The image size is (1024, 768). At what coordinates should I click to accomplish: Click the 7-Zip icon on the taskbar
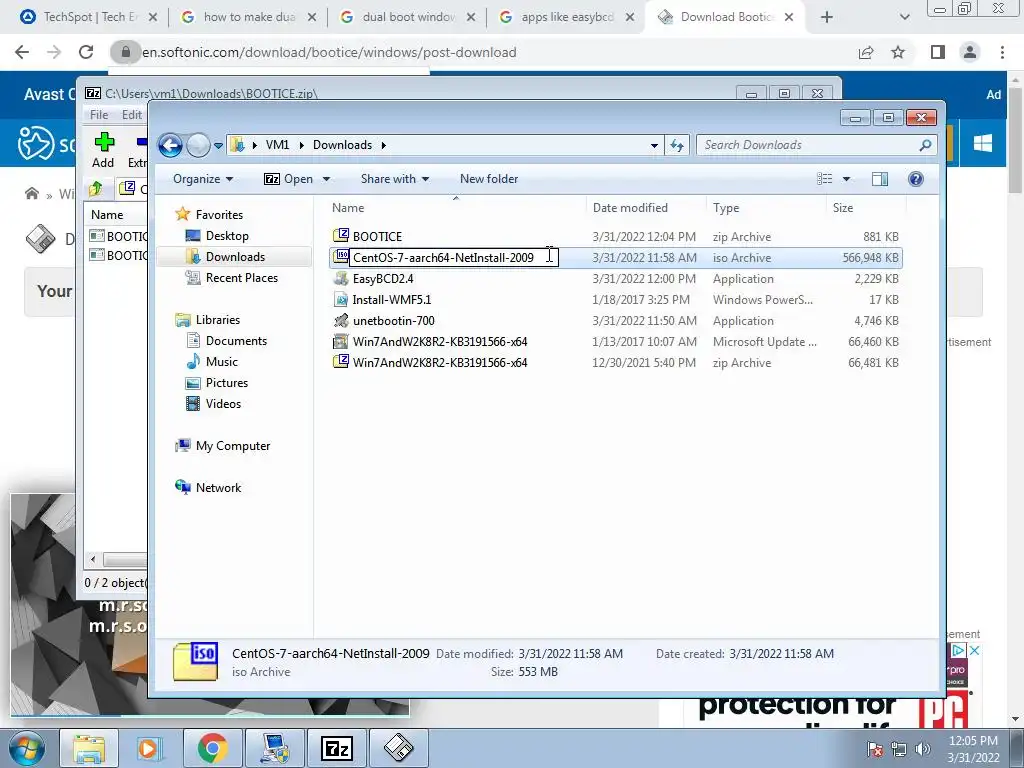[337, 748]
